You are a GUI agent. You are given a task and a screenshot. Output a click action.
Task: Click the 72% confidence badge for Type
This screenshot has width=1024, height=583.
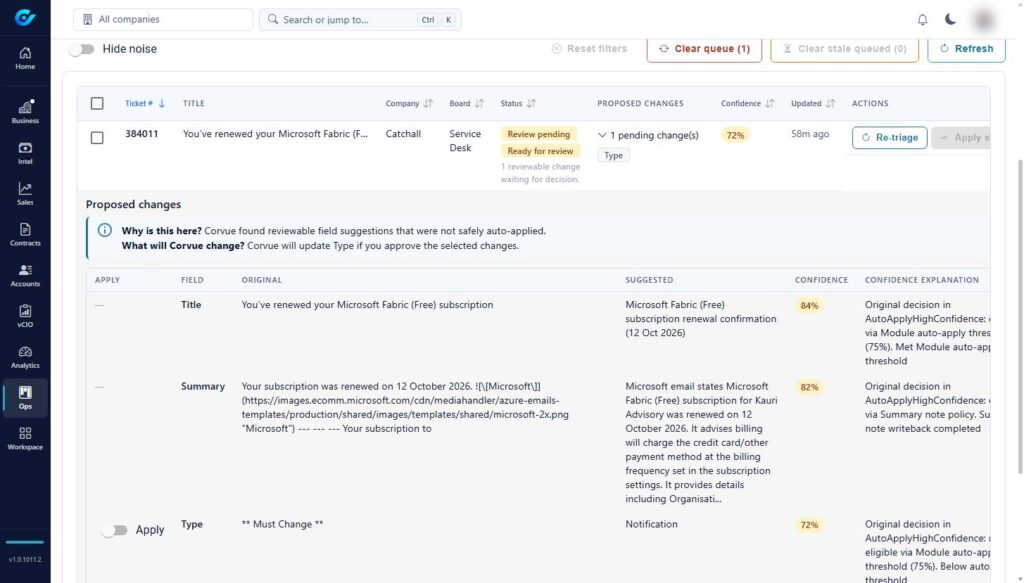pos(809,525)
